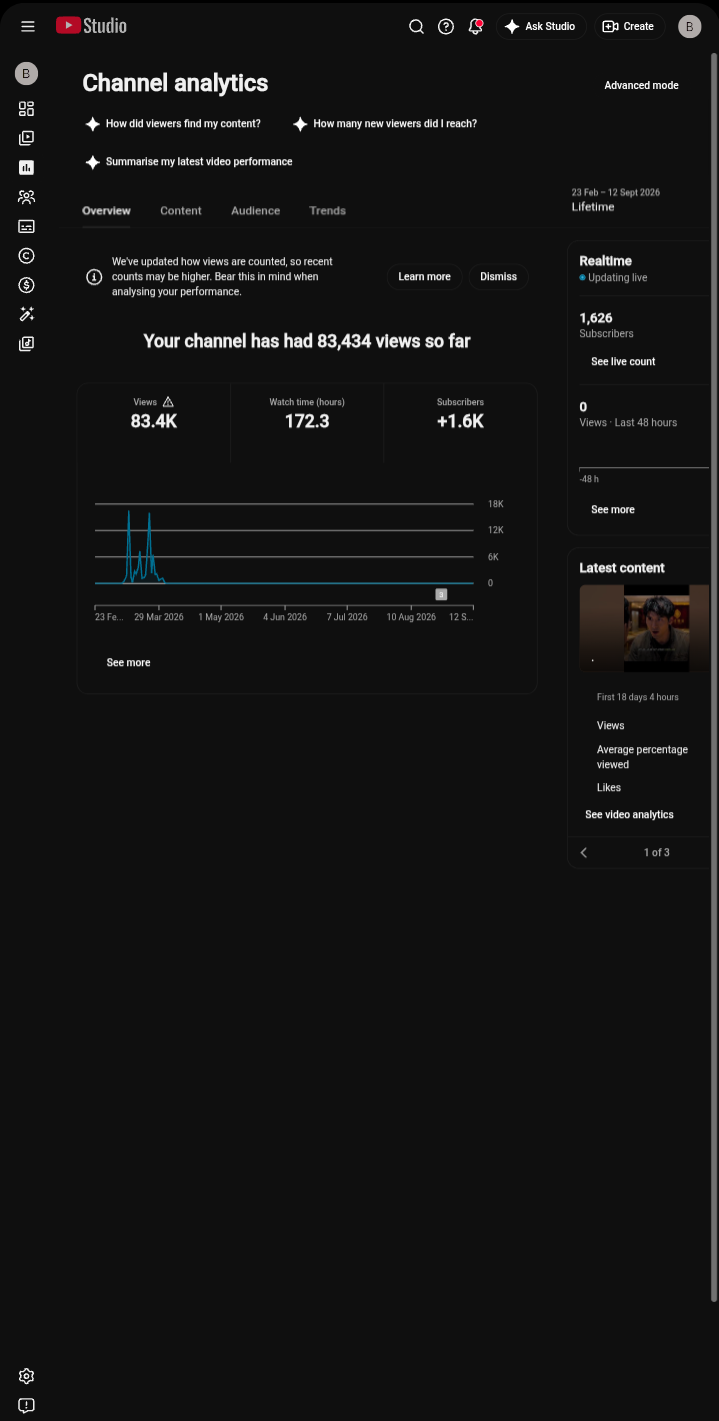The height and width of the screenshot is (1421, 719).
Task: Open Copyright sidebar icon
Action: 27,256
